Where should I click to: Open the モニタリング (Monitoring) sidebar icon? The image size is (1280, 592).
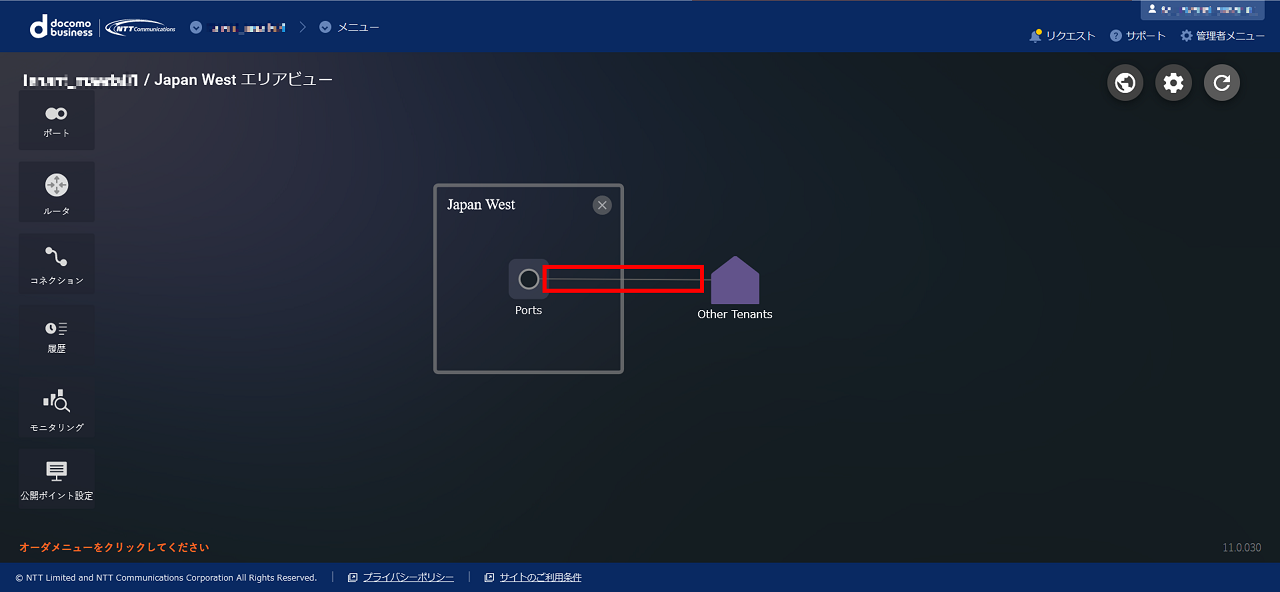point(56,408)
